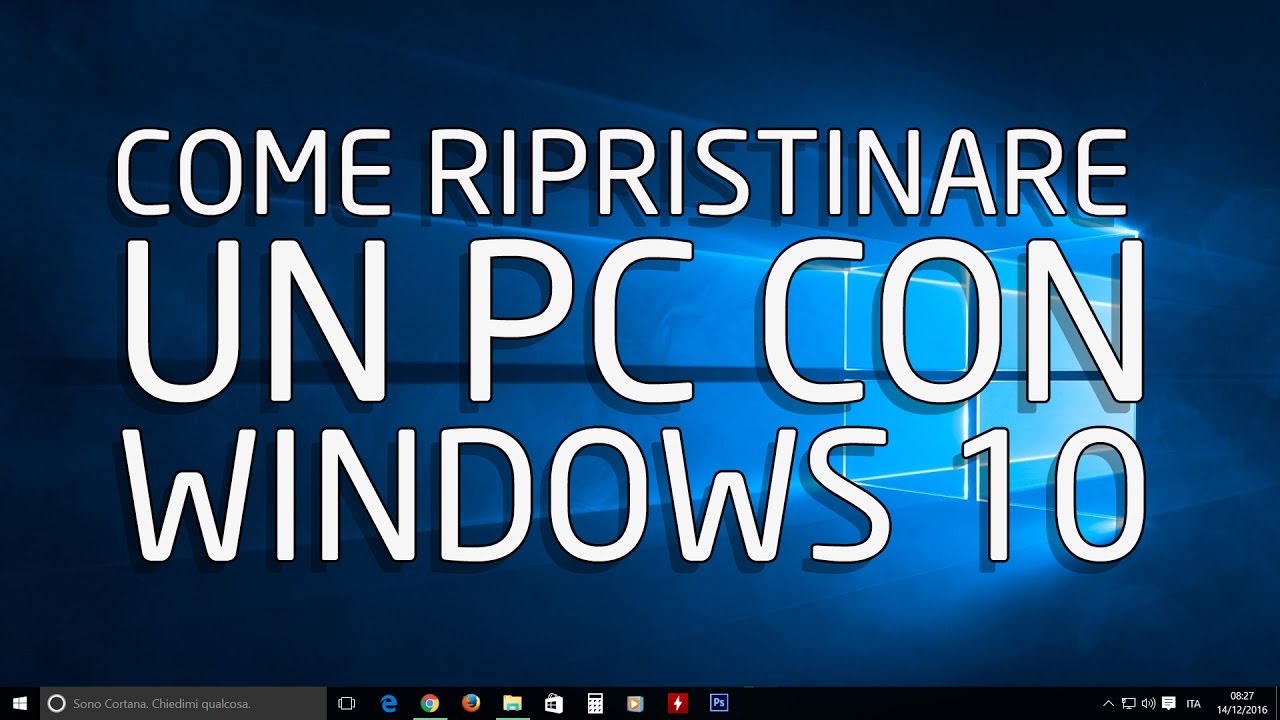This screenshot has width=1280, height=720.
Task: Open the Action Center notifications icon
Action: (1169, 703)
